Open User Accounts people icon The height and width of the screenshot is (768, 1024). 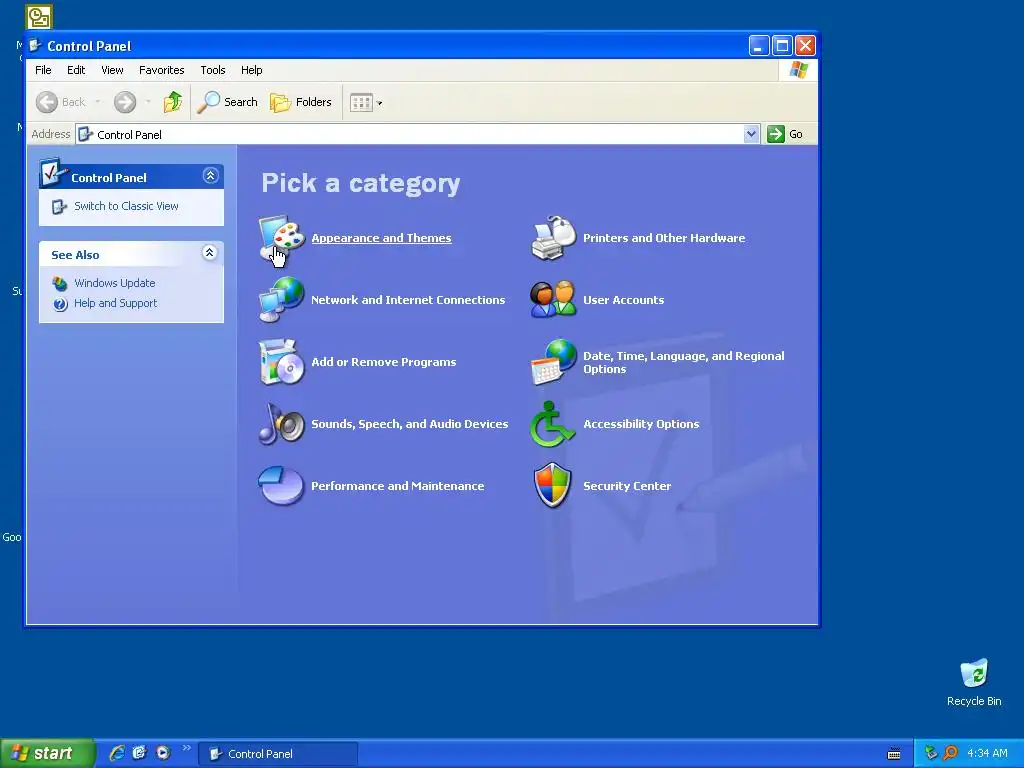(x=553, y=300)
